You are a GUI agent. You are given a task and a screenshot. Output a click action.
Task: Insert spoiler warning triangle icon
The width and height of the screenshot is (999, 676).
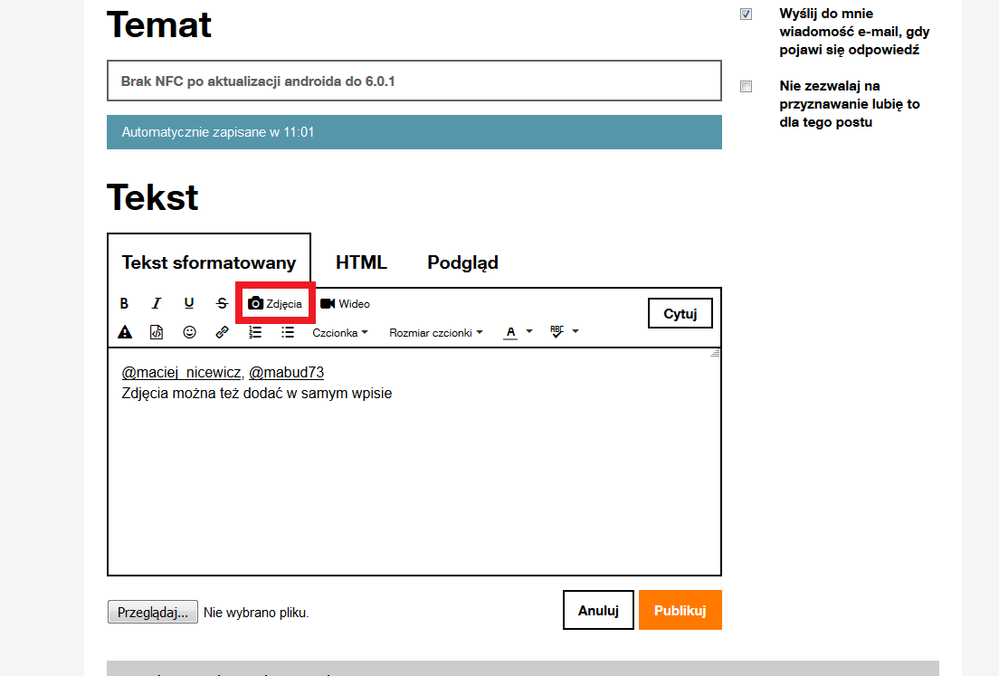pyautogui.click(x=125, y=332)
